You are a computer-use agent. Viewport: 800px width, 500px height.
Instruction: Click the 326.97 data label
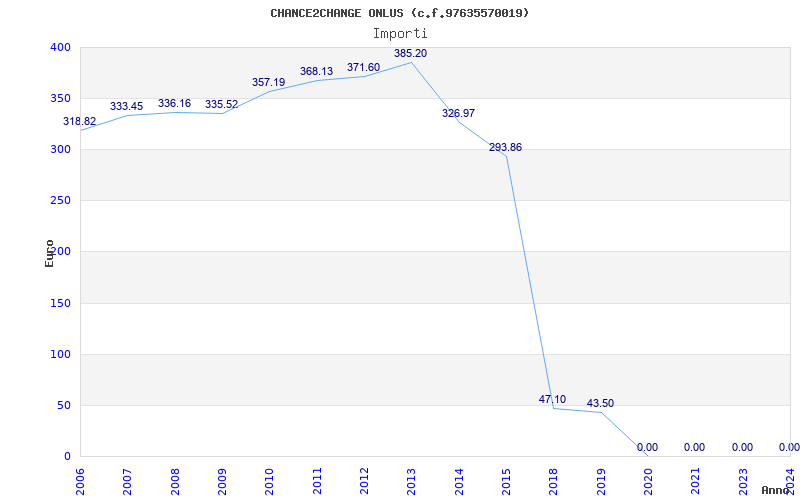click(458, 113)
